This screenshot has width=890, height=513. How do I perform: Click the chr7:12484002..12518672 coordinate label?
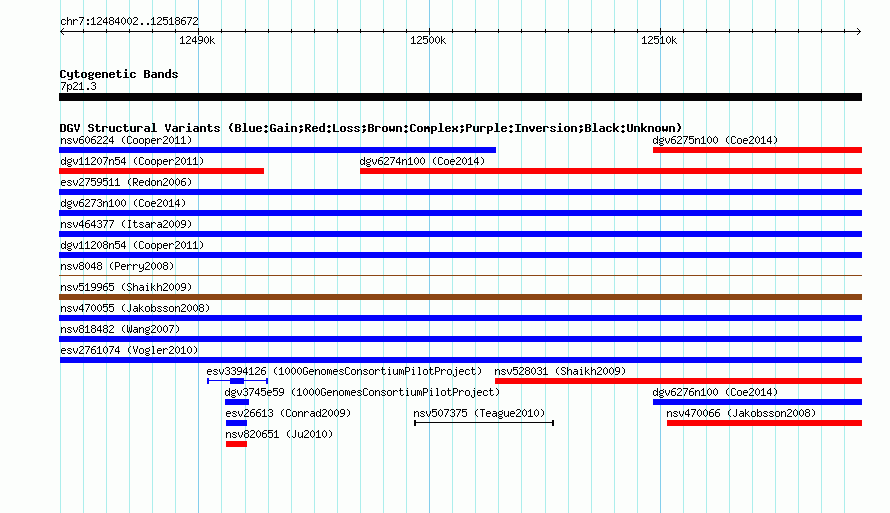coord(129,21)
